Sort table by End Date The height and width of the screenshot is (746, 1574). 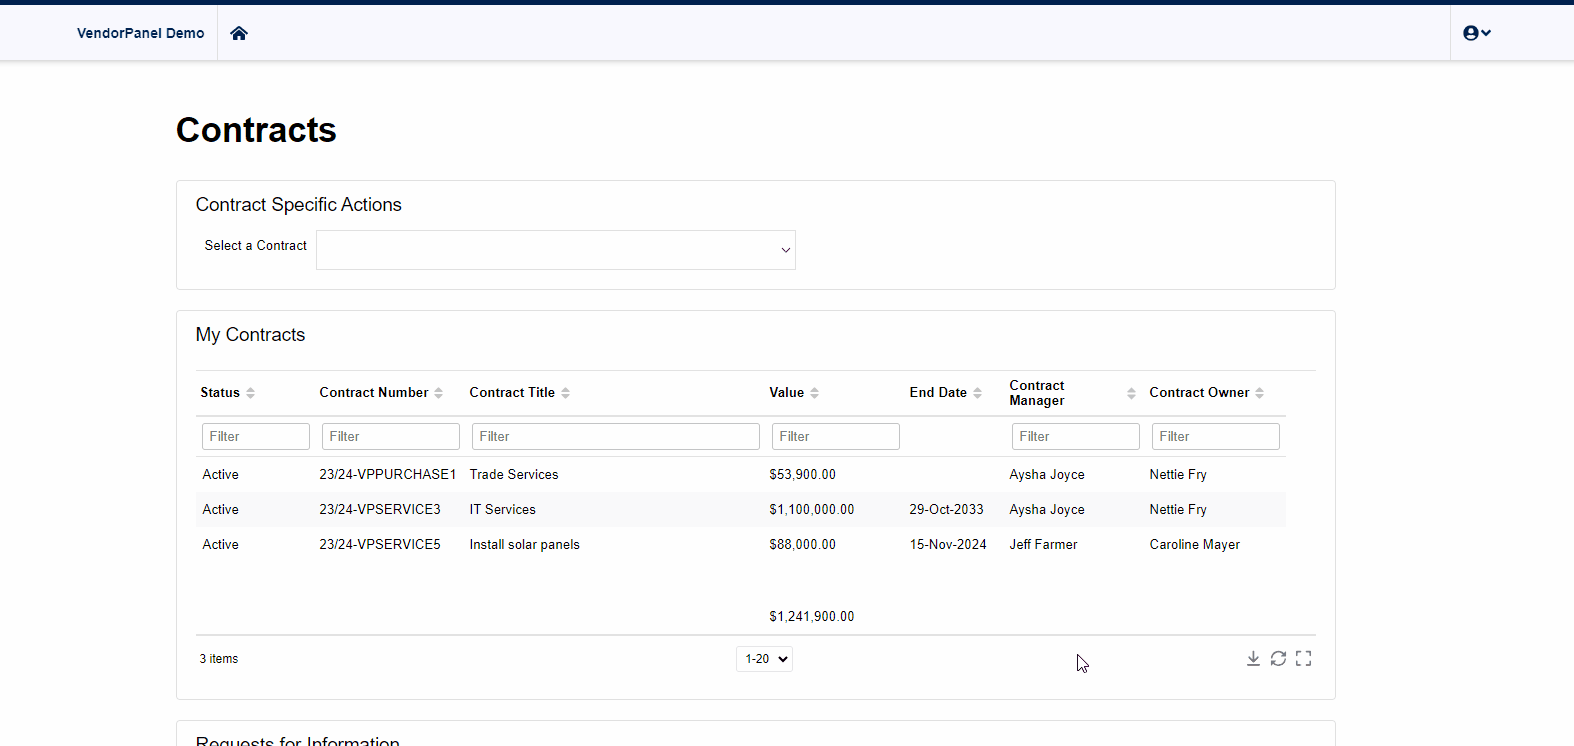pos(977,393)
